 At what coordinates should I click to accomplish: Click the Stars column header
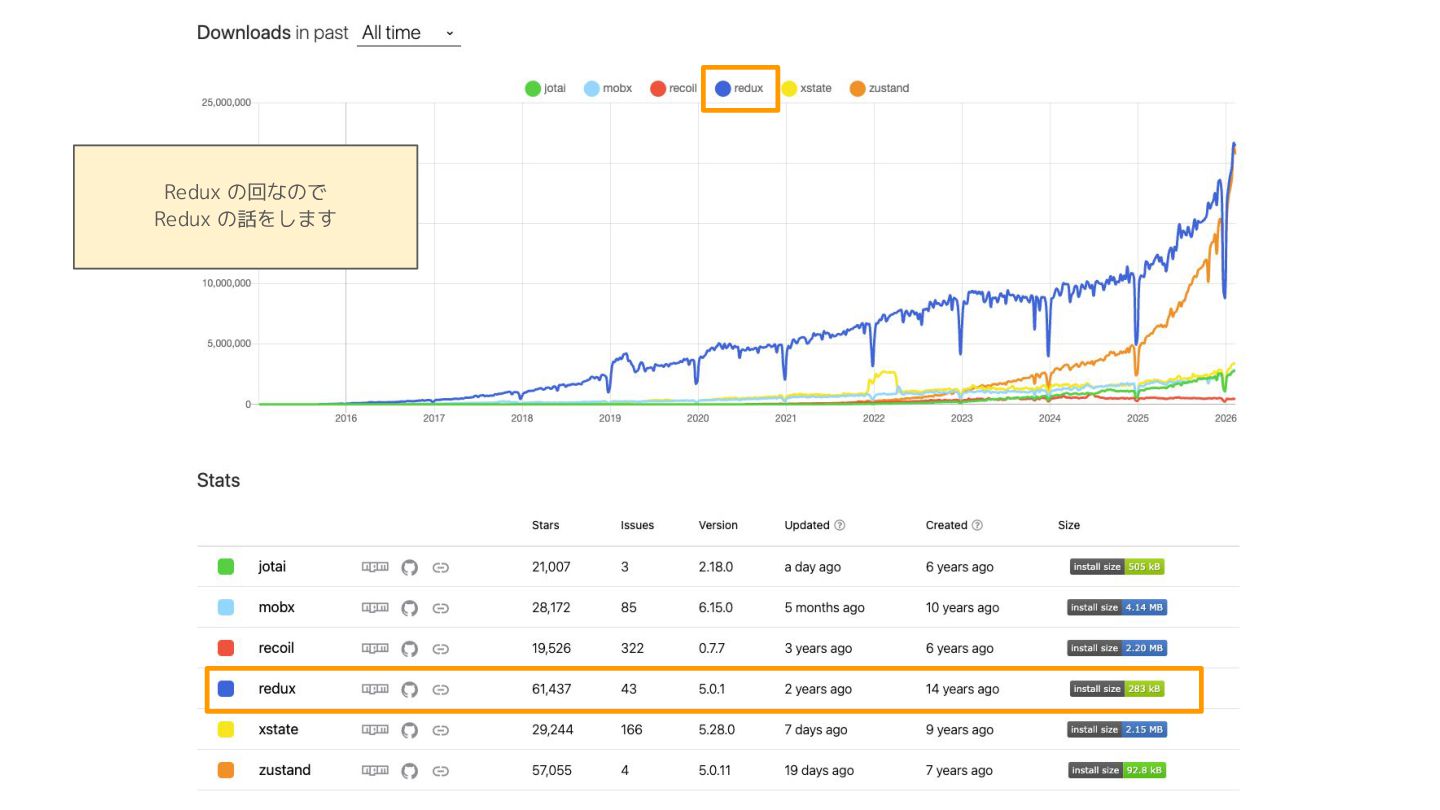click(545, 526)
